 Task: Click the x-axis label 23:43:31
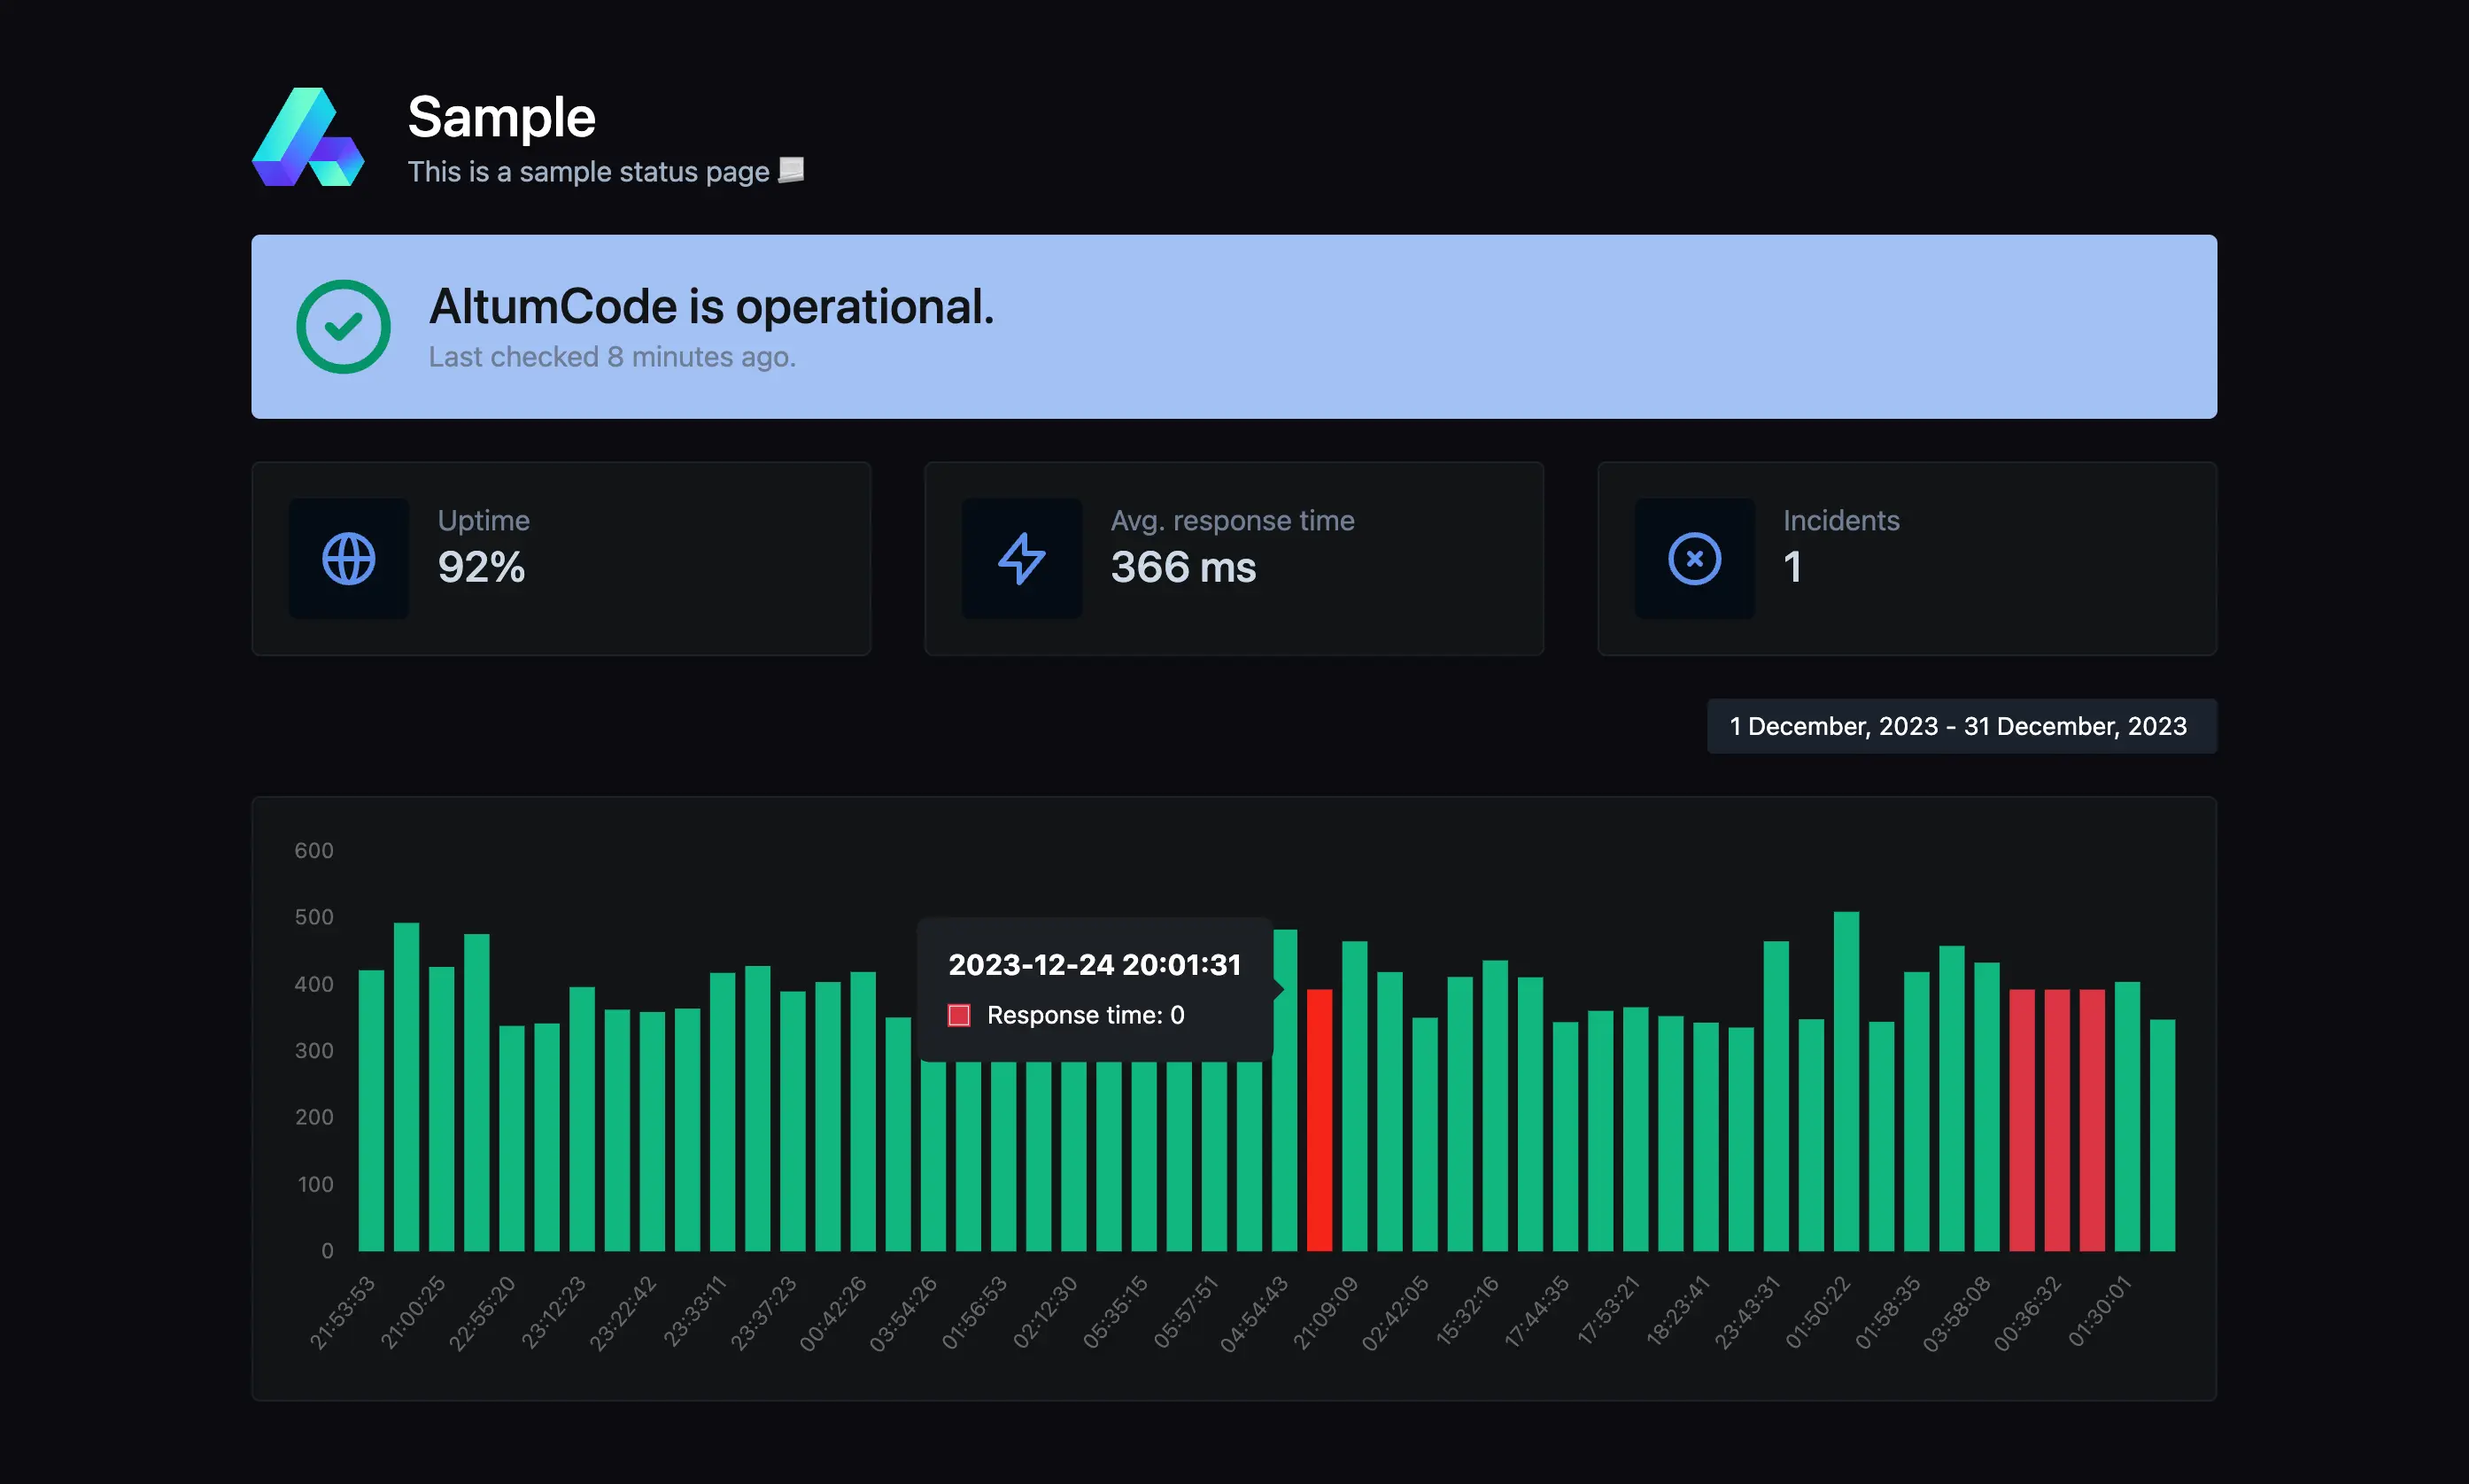(1748, 1312)
